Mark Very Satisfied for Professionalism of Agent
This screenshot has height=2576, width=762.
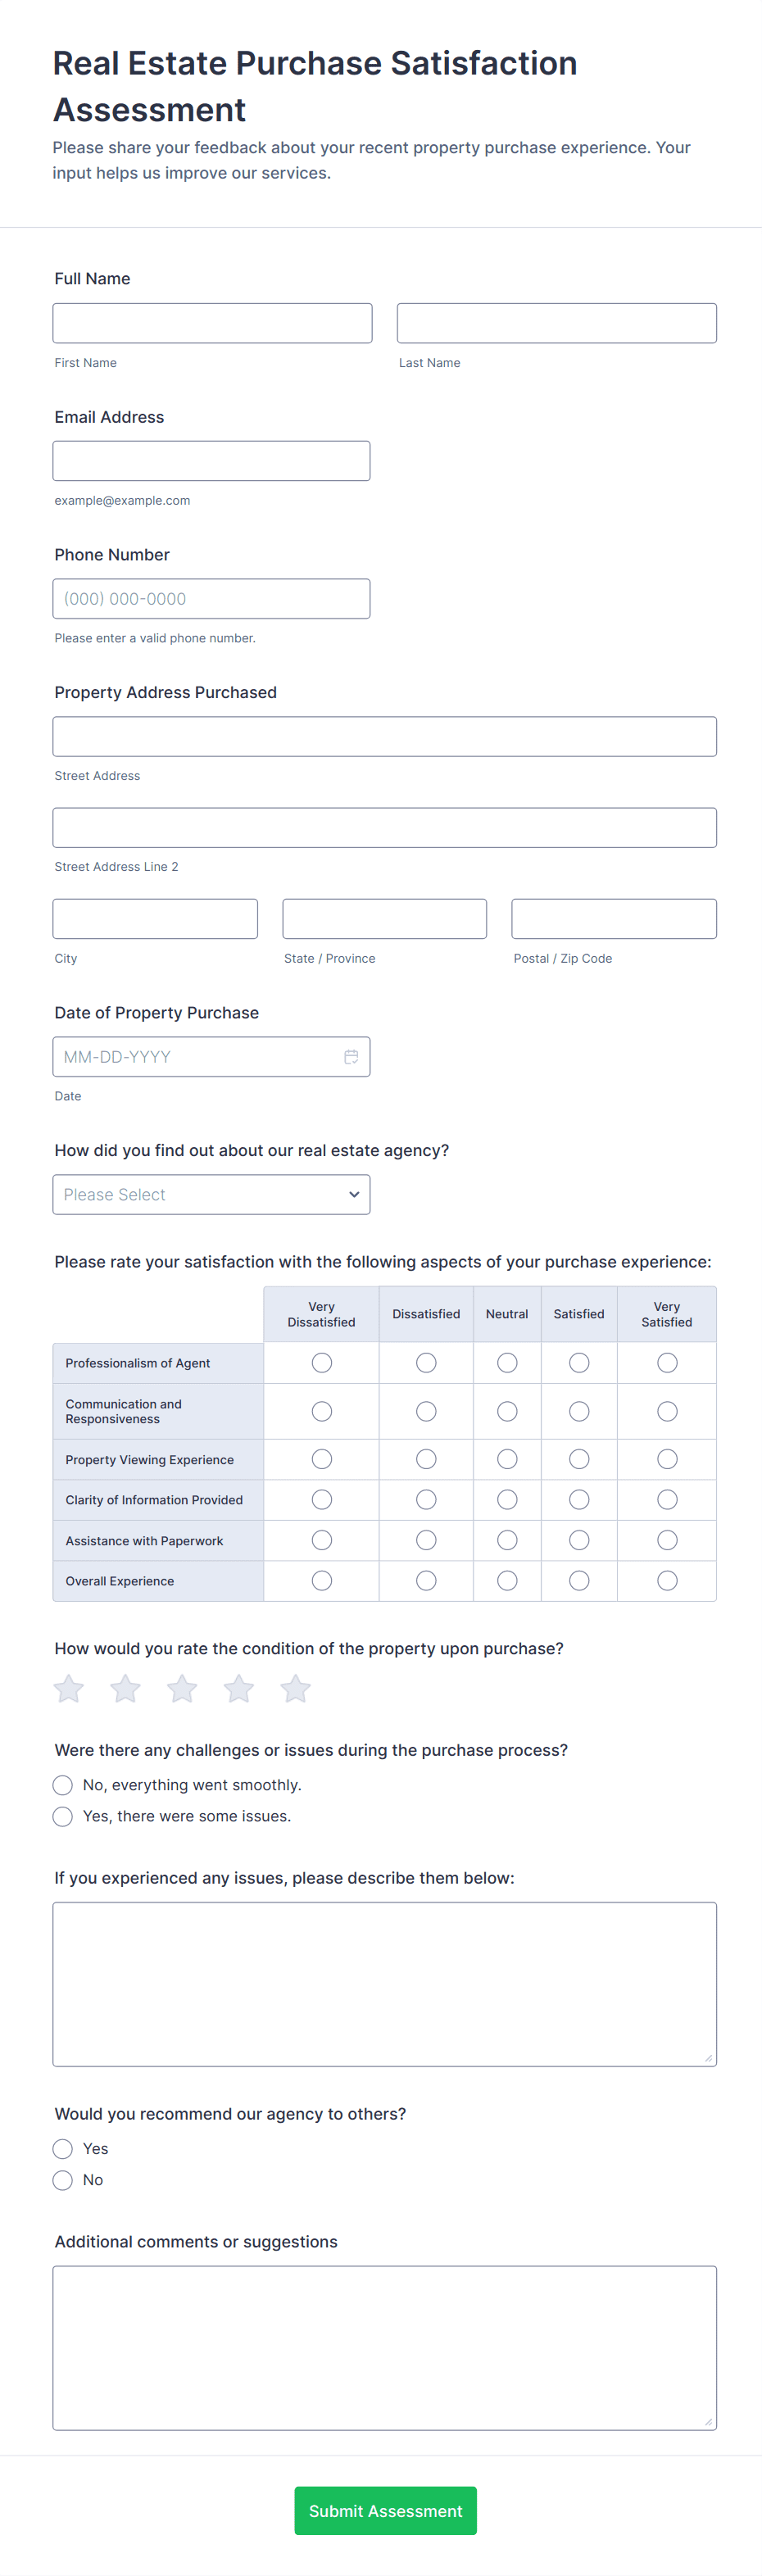click(667, 1363)
